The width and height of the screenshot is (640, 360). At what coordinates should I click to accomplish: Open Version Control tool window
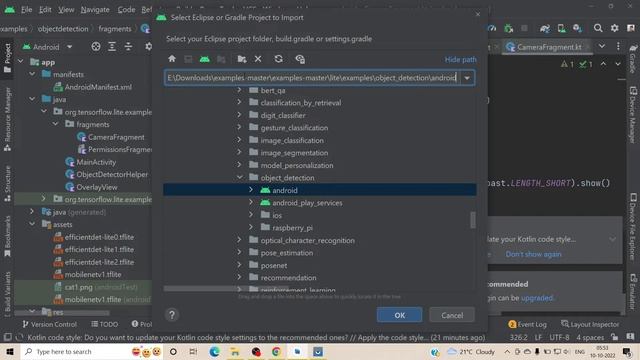(49, 324)
